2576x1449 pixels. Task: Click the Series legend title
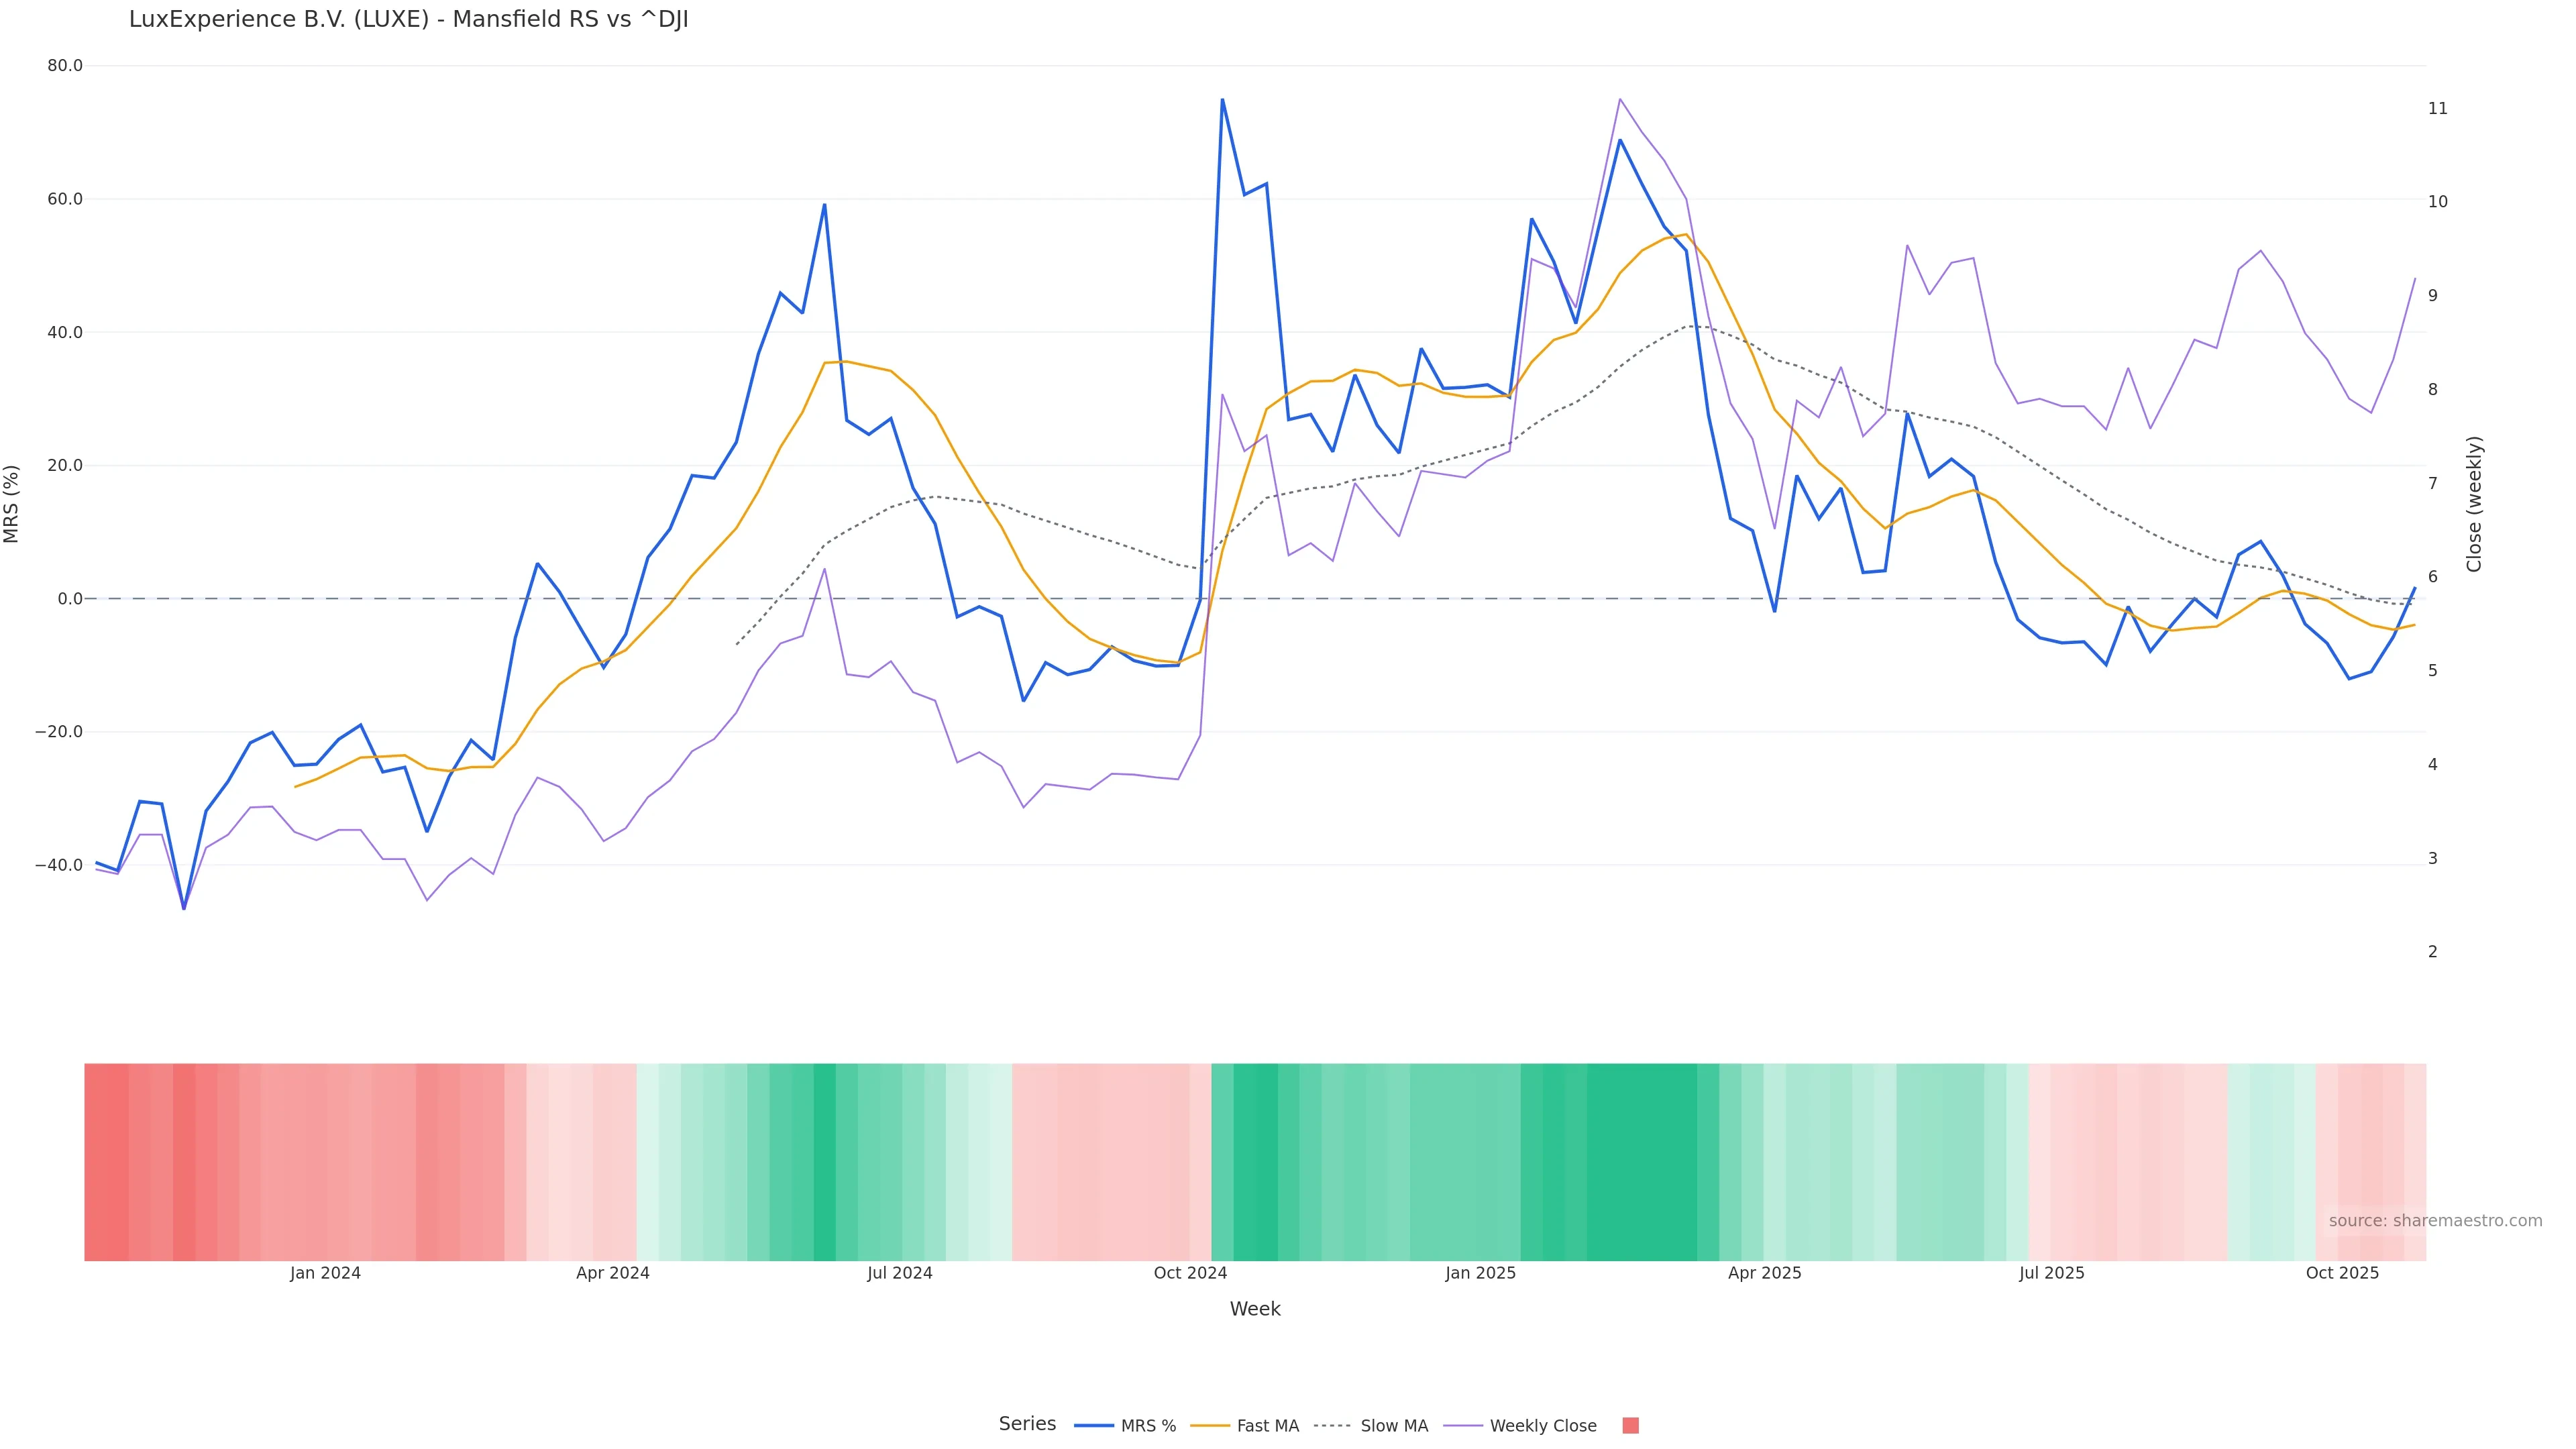[1027, 1424]
